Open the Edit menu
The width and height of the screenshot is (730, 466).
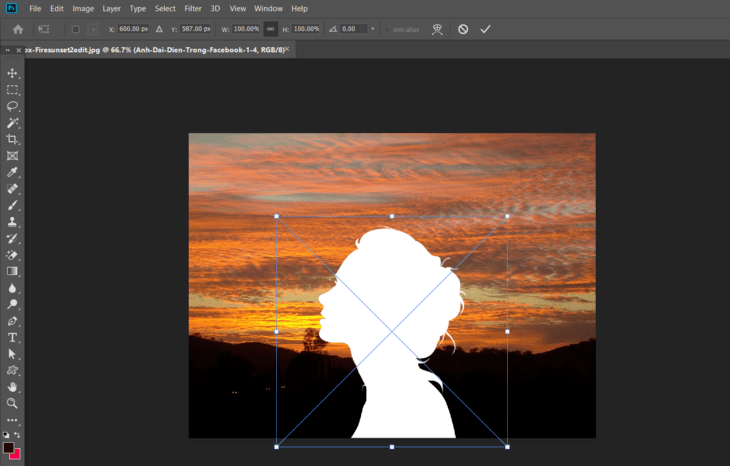click(57, 8)
